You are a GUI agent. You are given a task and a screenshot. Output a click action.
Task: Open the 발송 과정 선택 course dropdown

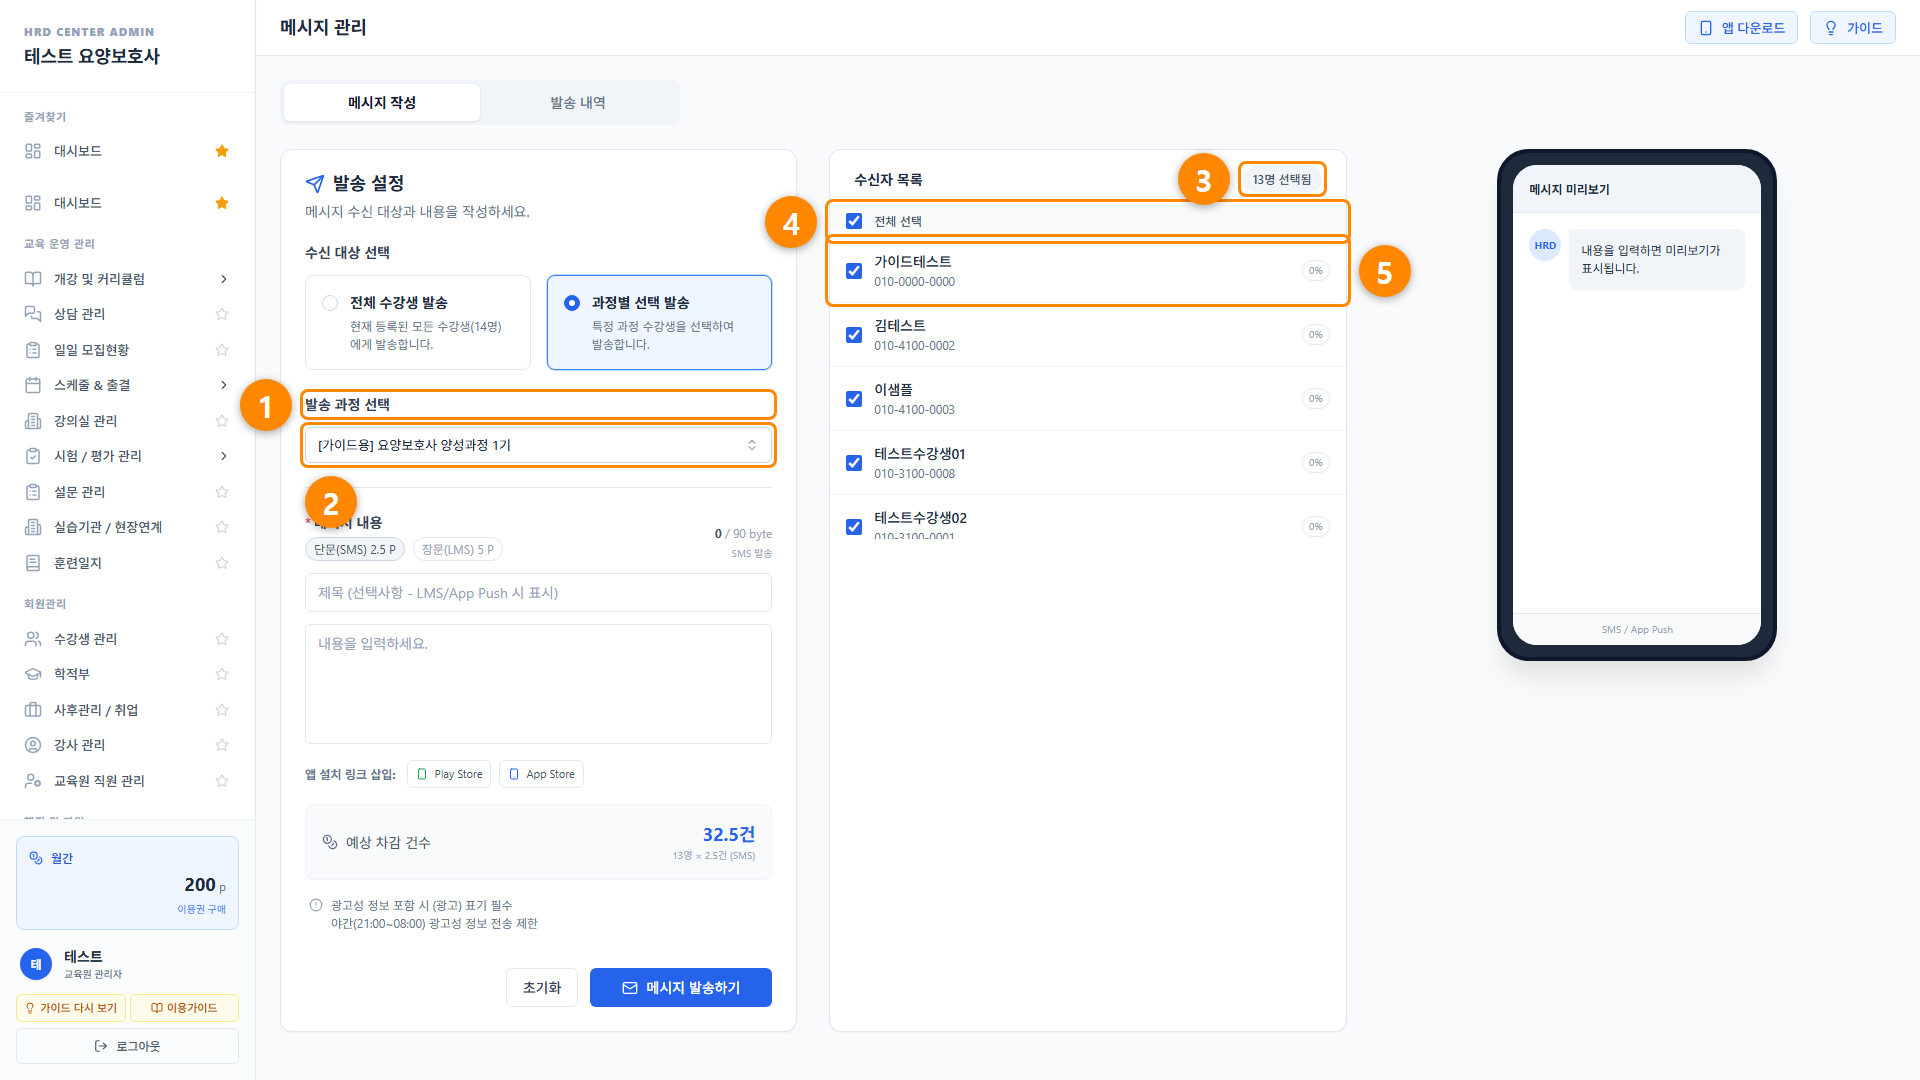tap(538, 445)
